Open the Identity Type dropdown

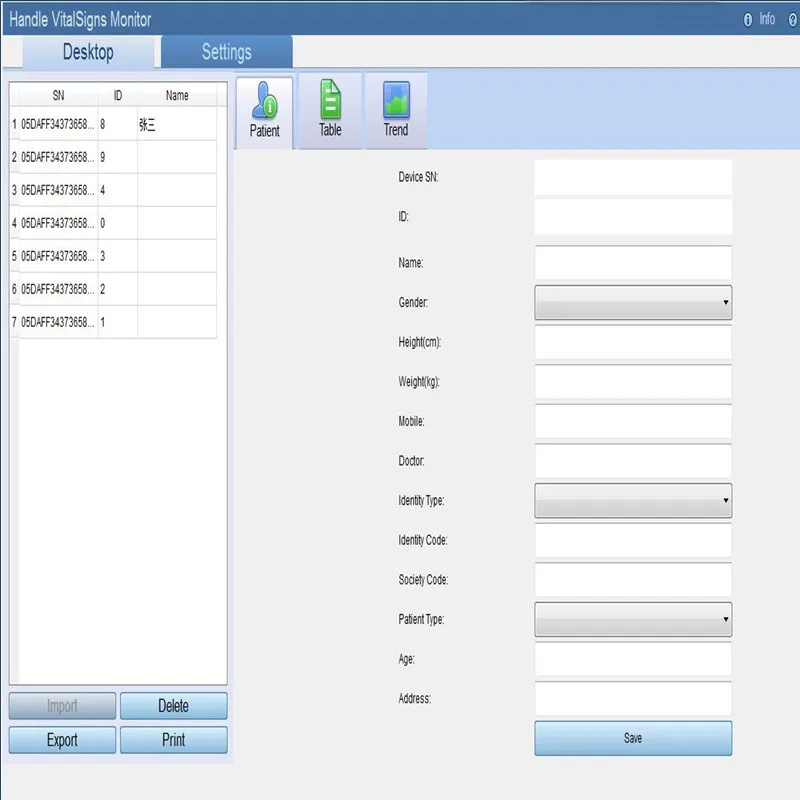point(633,501)
